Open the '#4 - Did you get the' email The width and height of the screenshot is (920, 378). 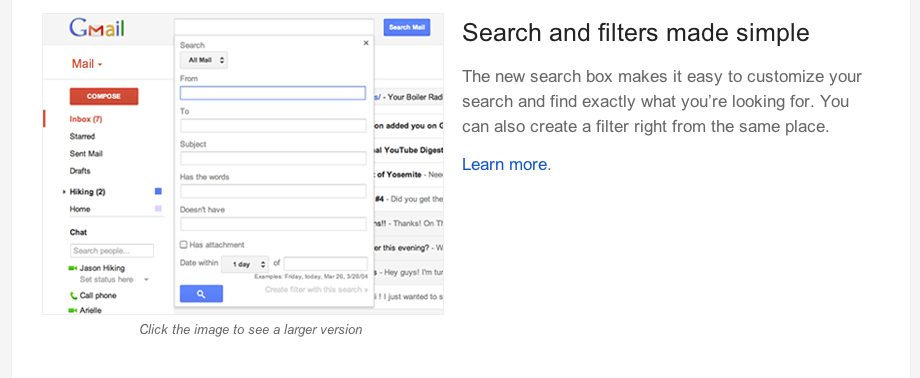pos(408,199)
